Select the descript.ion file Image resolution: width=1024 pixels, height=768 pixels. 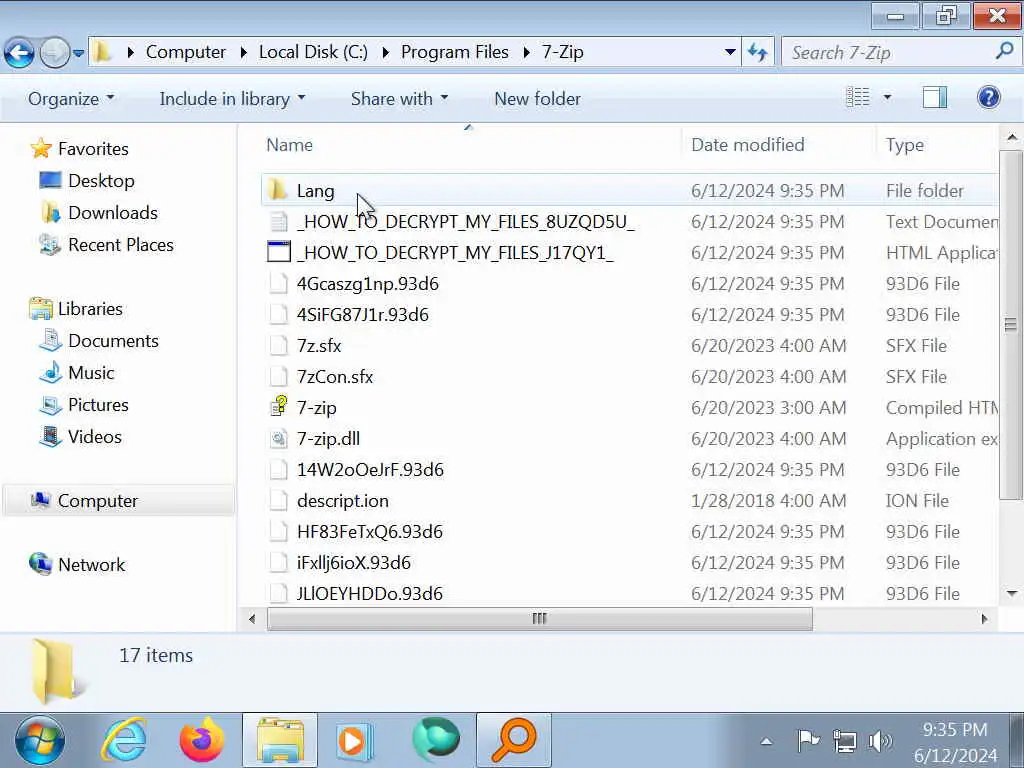point(343,501)
